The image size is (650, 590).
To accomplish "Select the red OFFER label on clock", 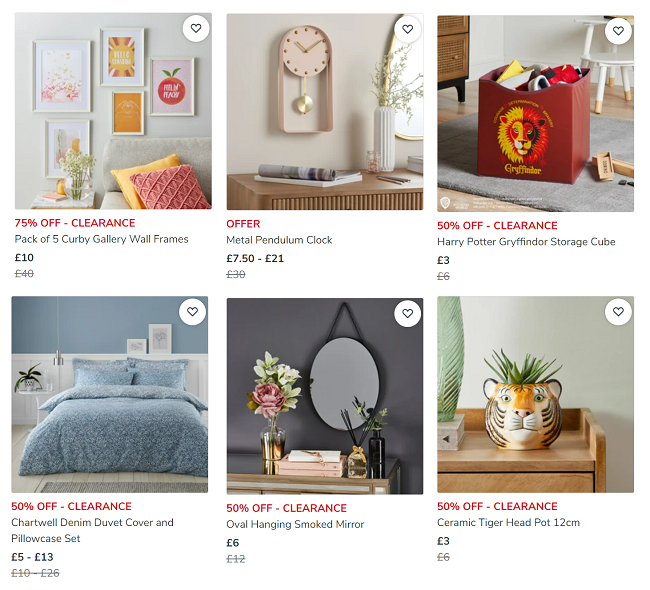I will tap(243, 224).
